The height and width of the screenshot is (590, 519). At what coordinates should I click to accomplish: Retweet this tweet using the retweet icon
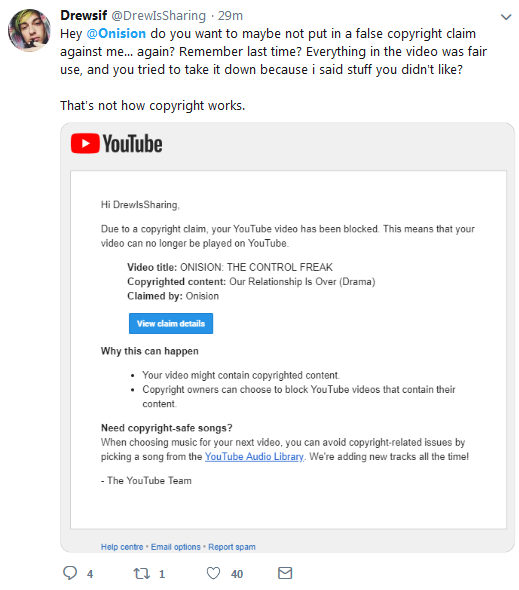pyautogui.click(x=142, y=574)
